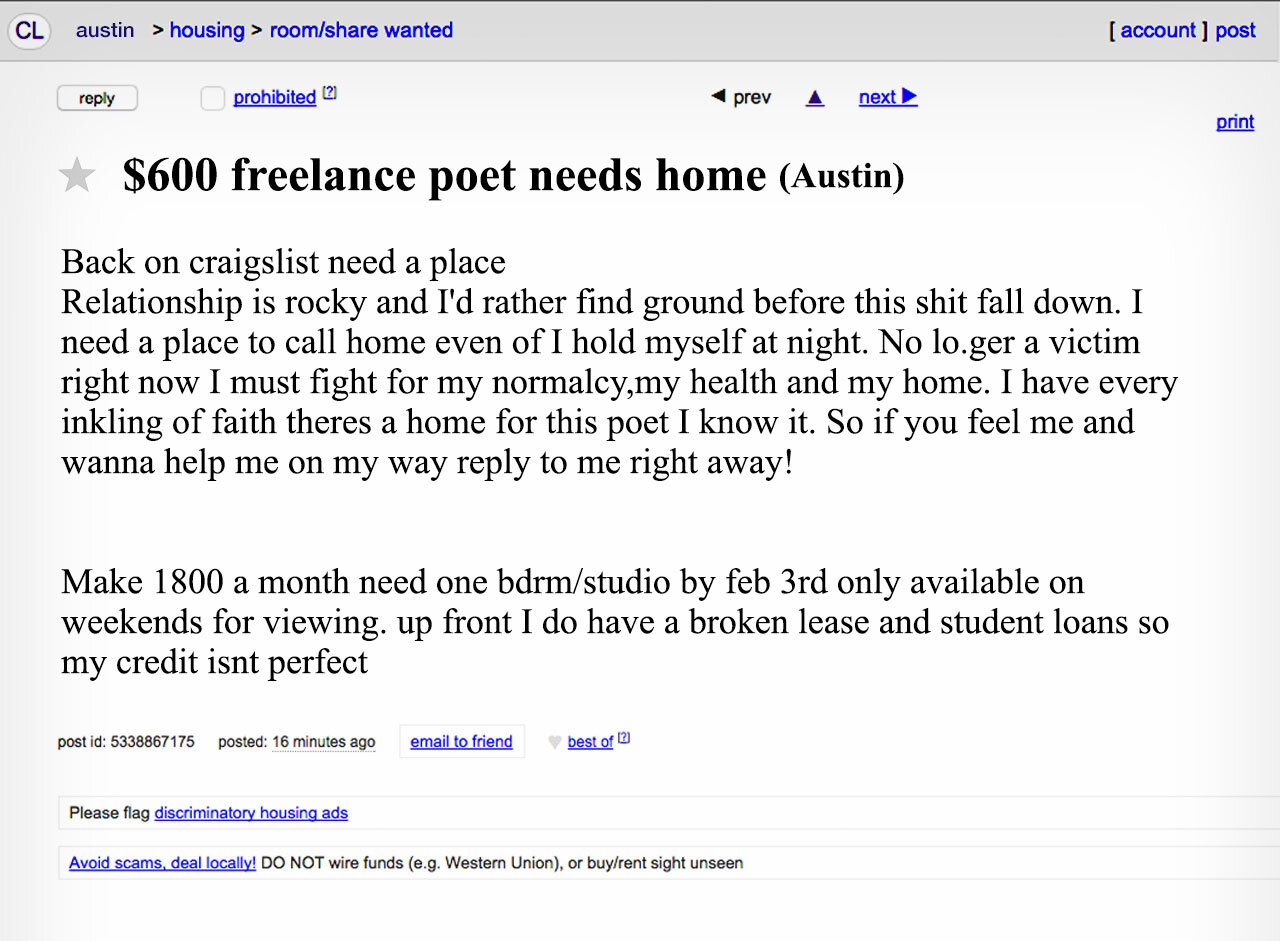Click the post link
The width and height of the screenshot is (1280, 941).
click(1235, 30)
